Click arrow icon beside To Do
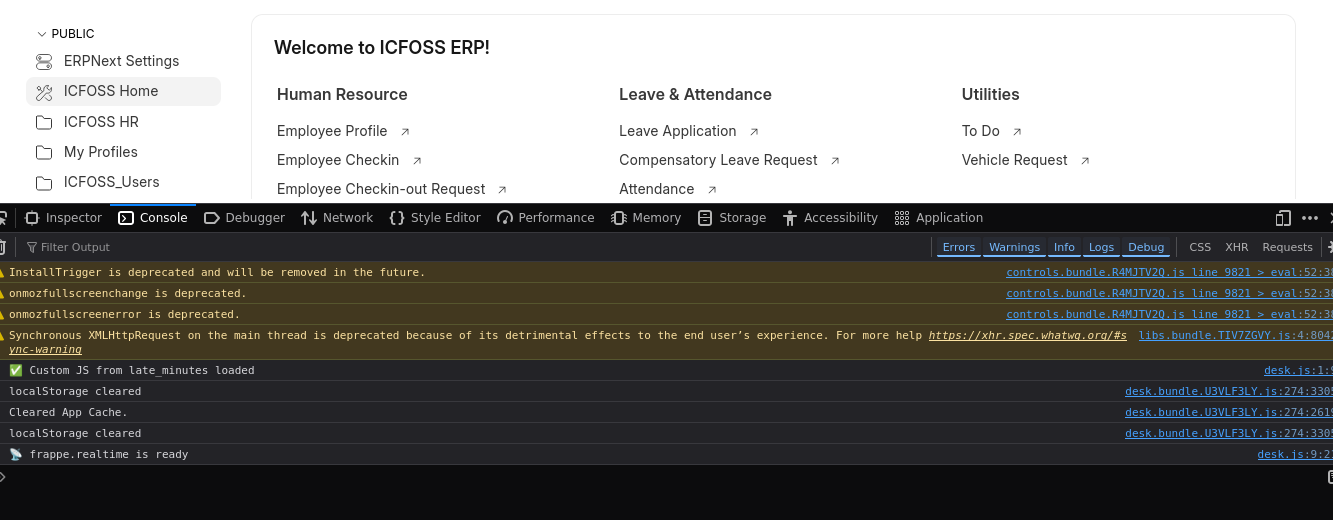The height and width of the screenshot is (520, 1333). [1017, 132]
